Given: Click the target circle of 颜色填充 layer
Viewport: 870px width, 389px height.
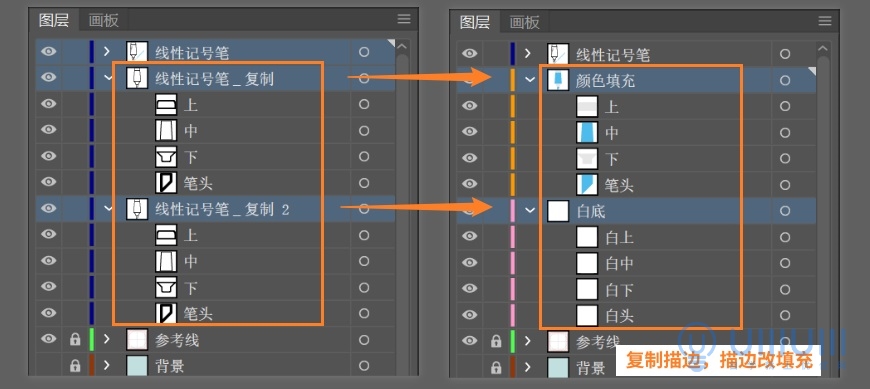Looking at the screenshot, I should 785,80.
